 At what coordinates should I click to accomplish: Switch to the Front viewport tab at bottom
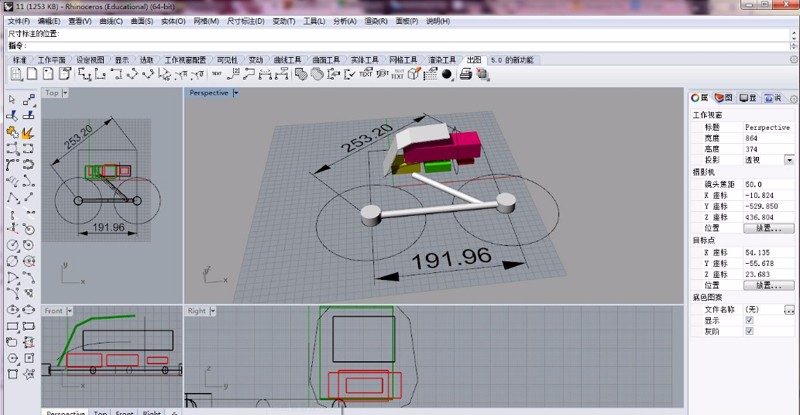(x=124, y=412)
